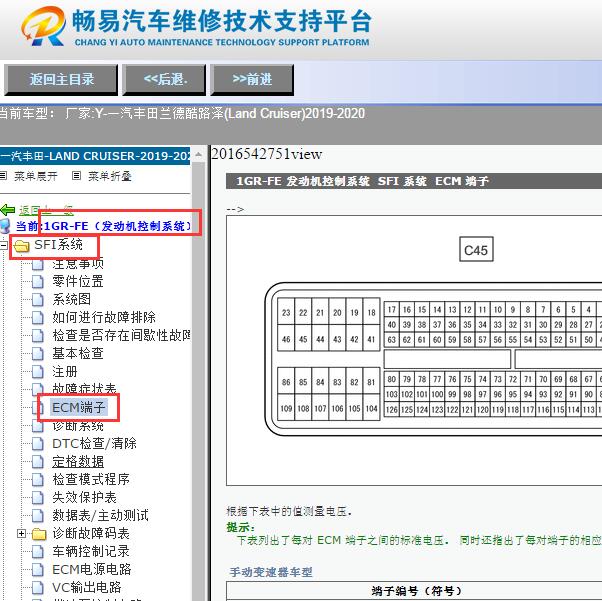Click the 基本检查 document icon

38,354
